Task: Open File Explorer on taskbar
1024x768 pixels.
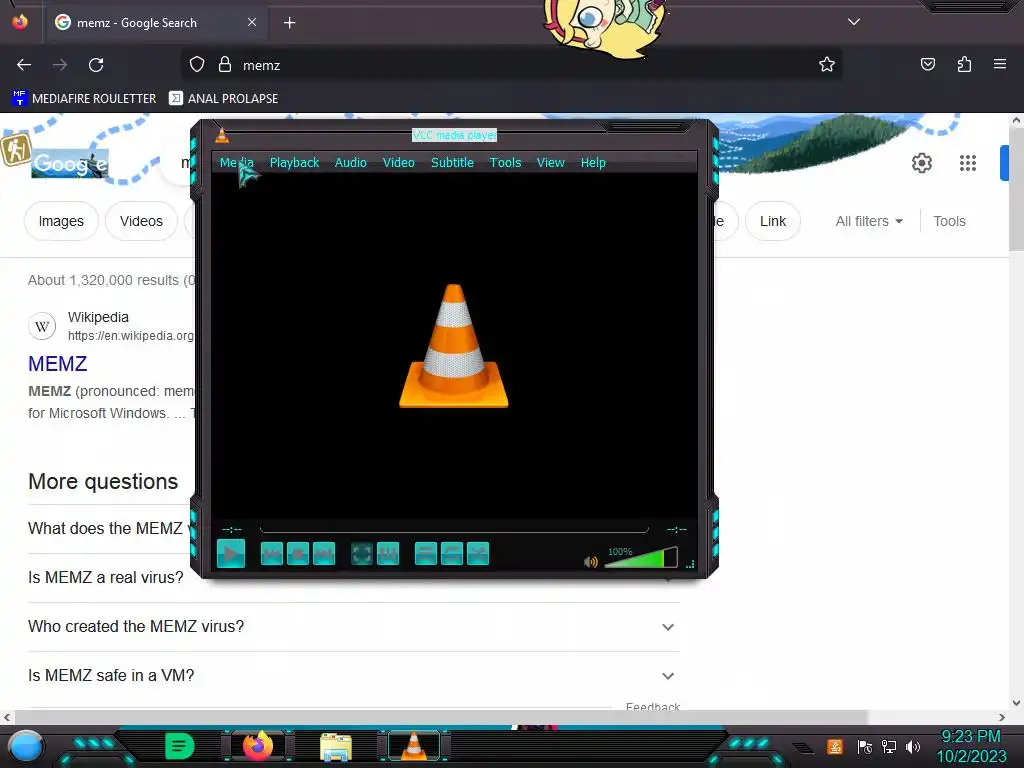Action: click(x=336, y=747)
